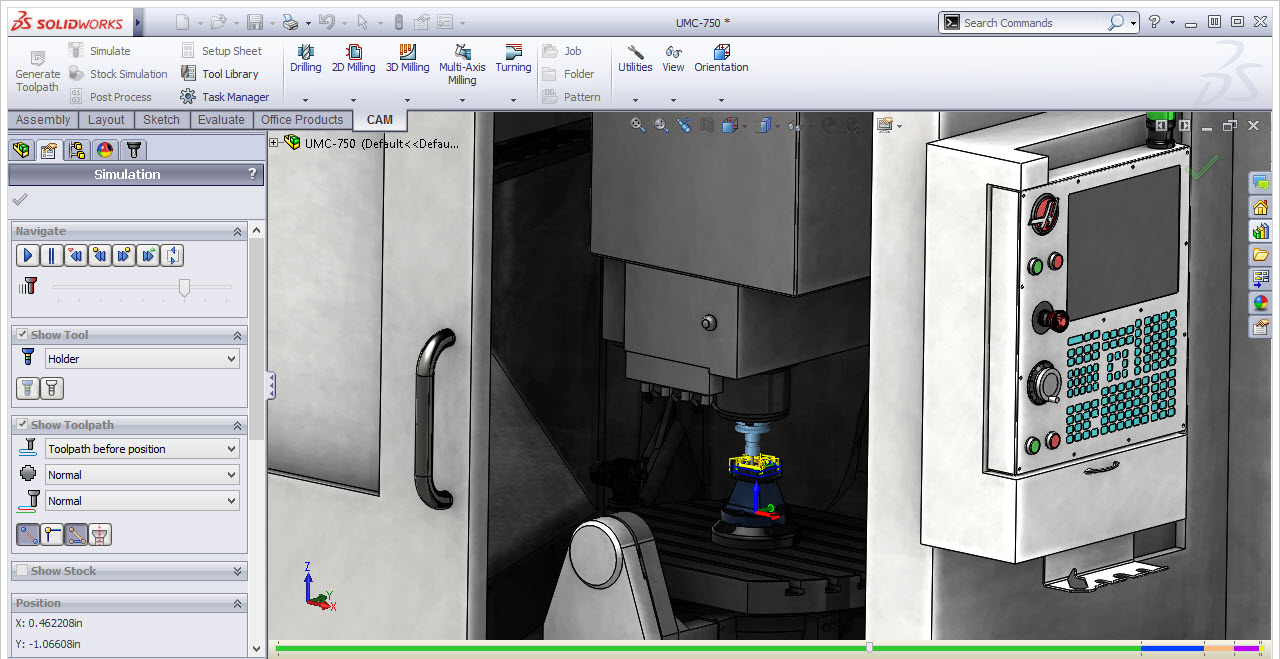Image resolution: width=1280 pixels, height=659 pixels.
Task: Open the CAM tool tab in manager panel
Action: click(133, 150)
